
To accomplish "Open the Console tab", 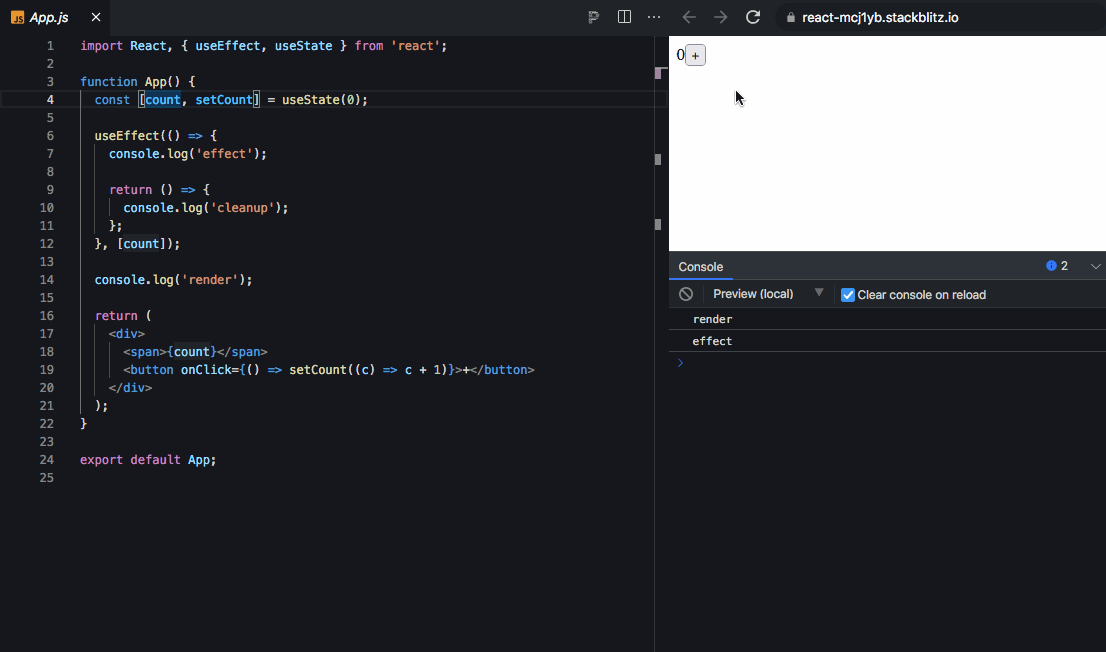I will point(700,267).
